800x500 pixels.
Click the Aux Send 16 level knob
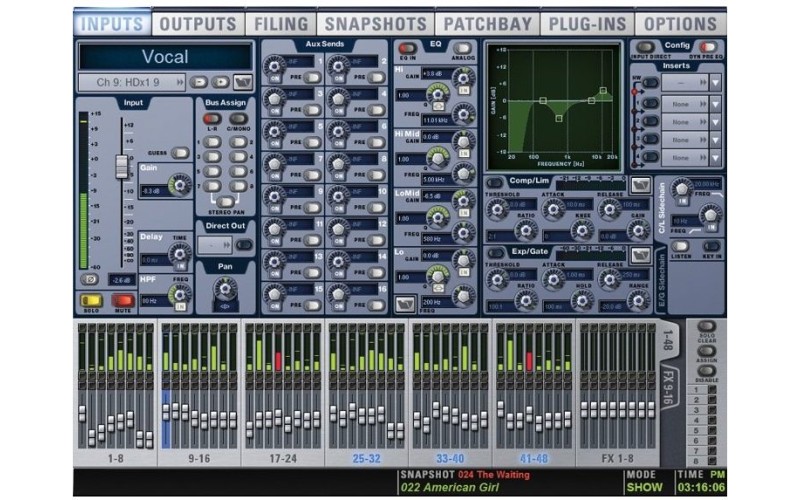coord(338,294)
